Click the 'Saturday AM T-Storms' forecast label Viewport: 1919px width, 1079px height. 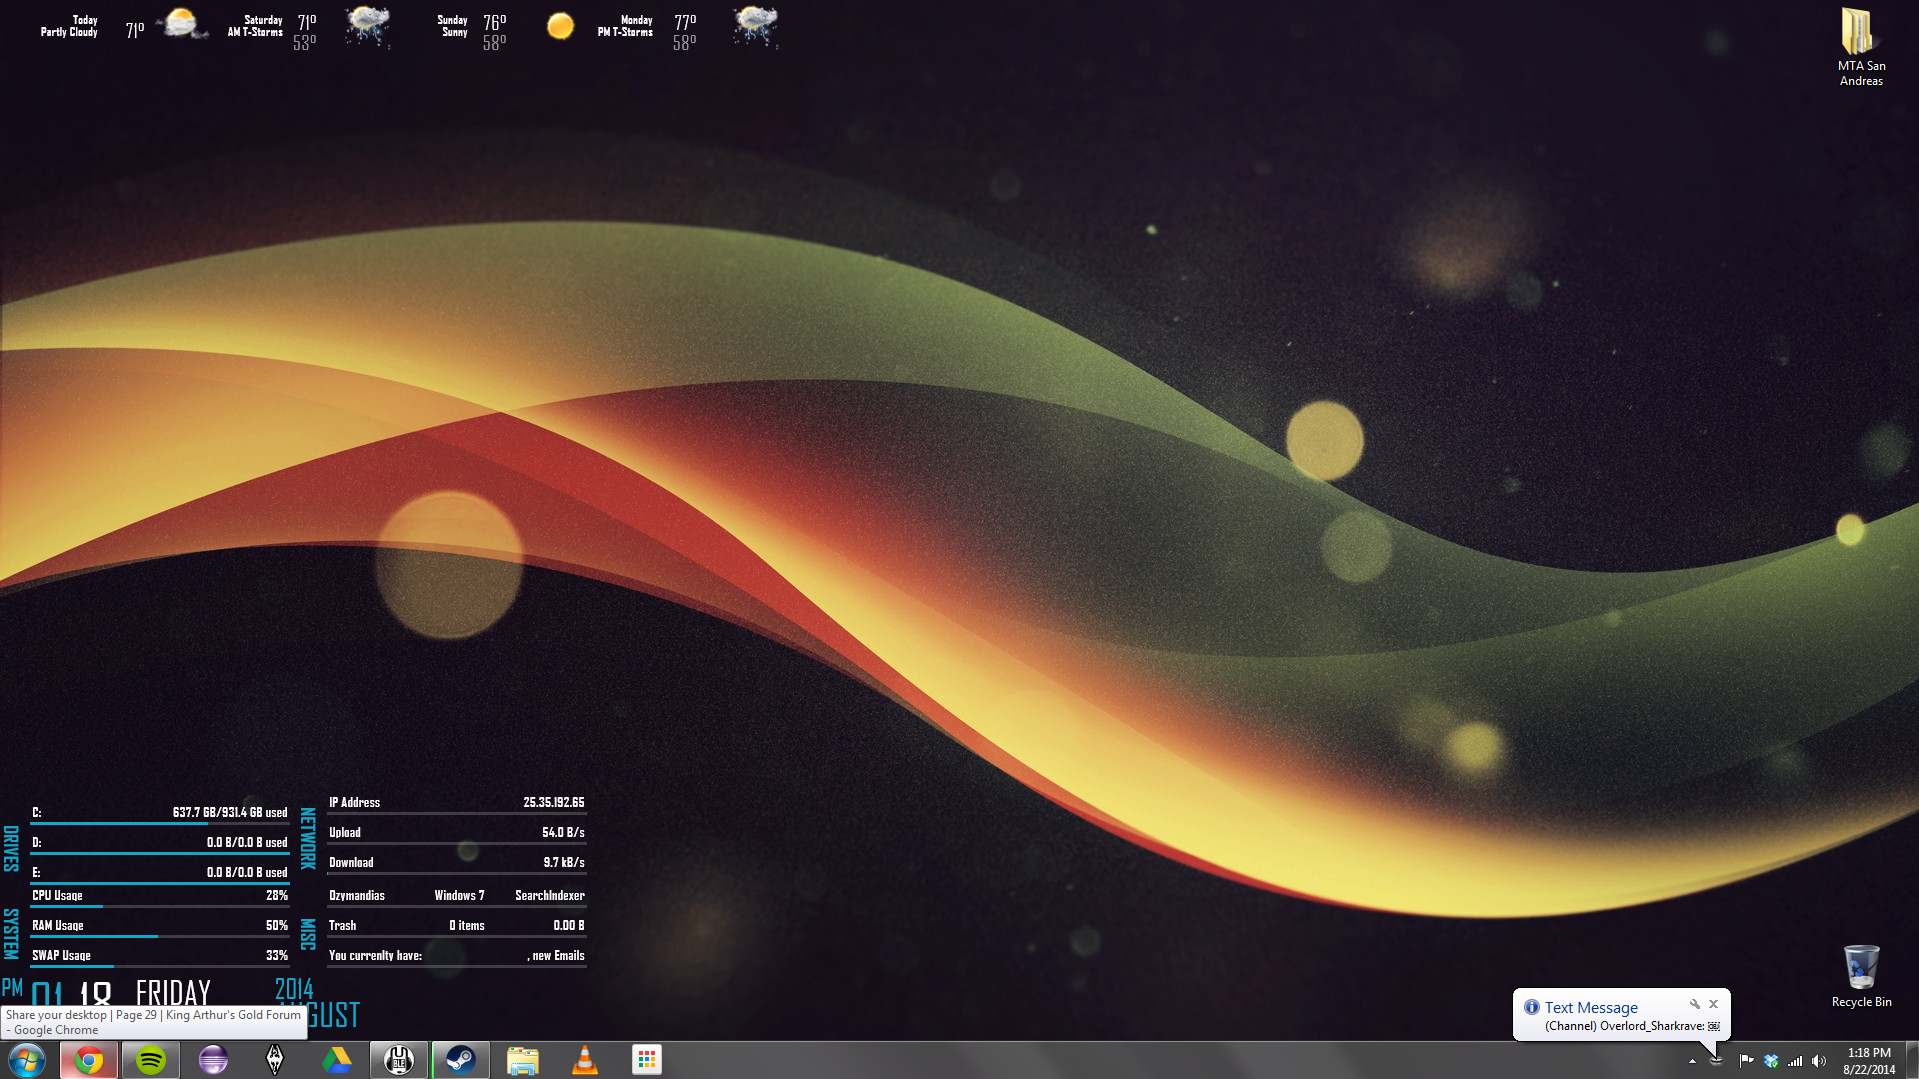click(255, 26)
